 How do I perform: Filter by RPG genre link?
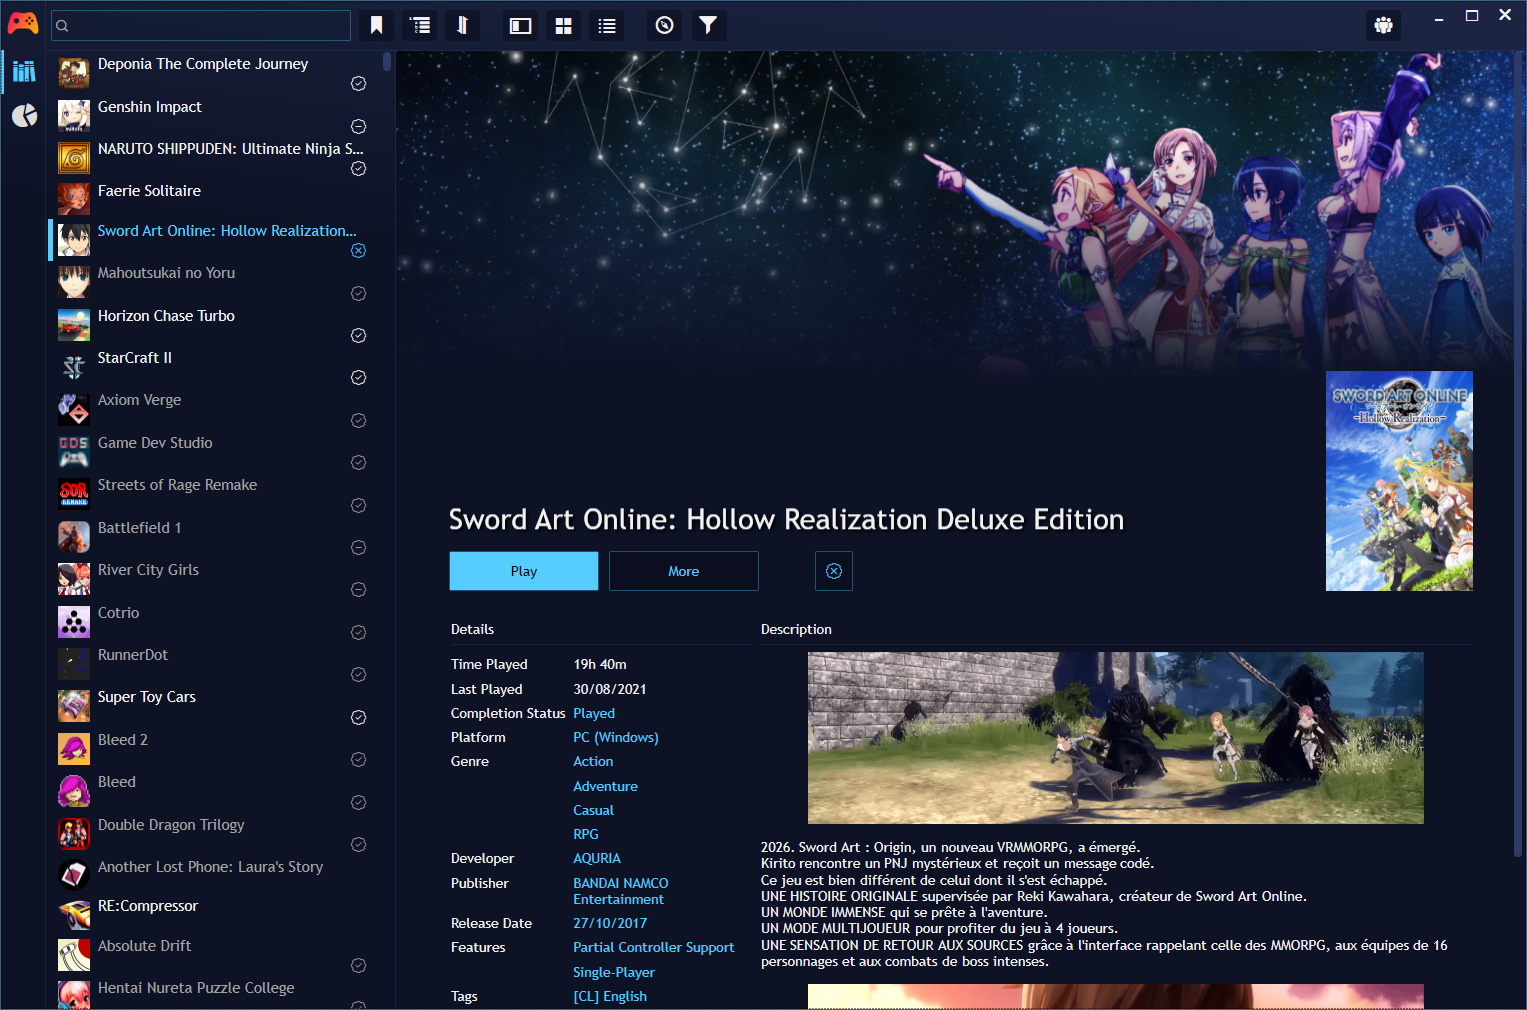pos(586,834)
